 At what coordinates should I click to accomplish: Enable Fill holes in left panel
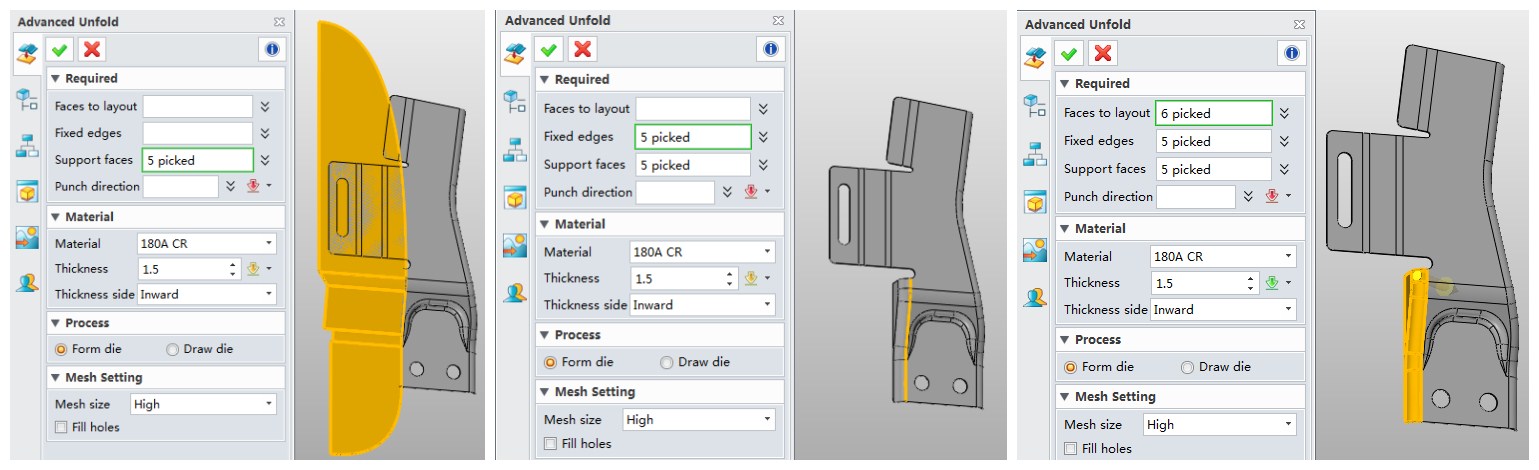61,427
